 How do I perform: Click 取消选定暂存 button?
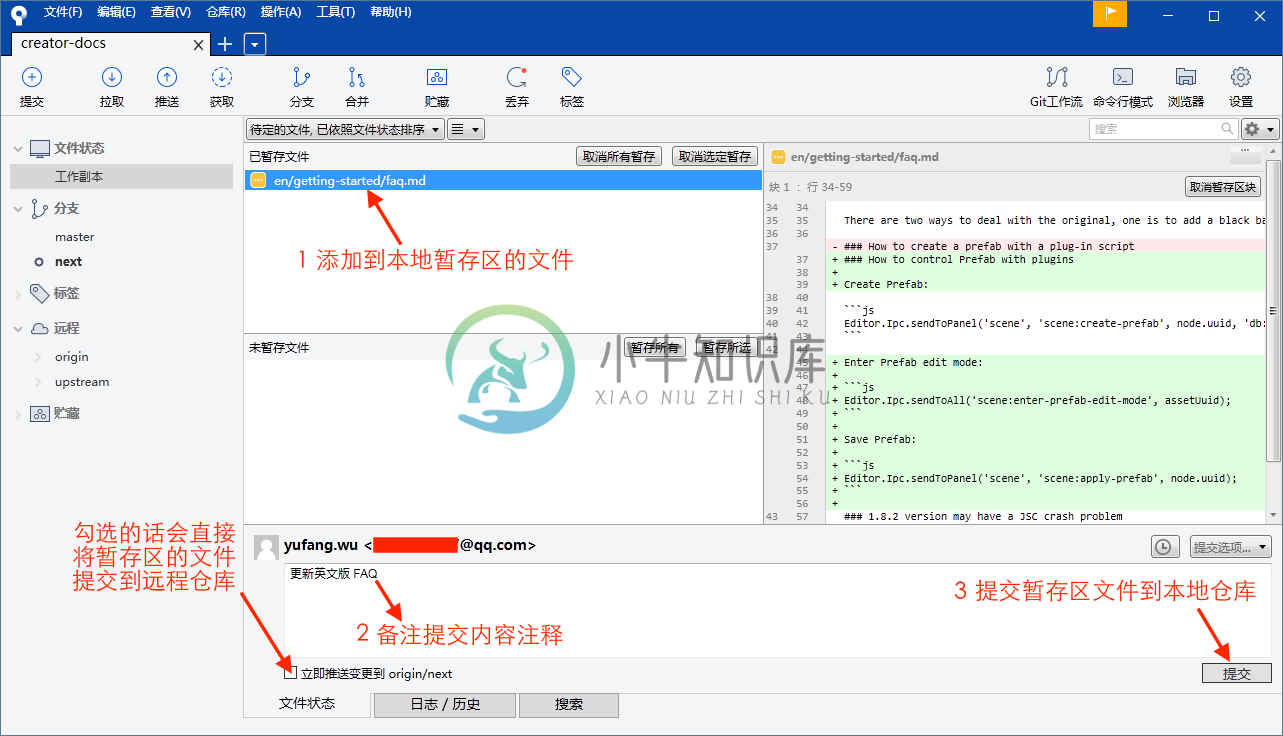pyautogui.click(x=715, y=157)
